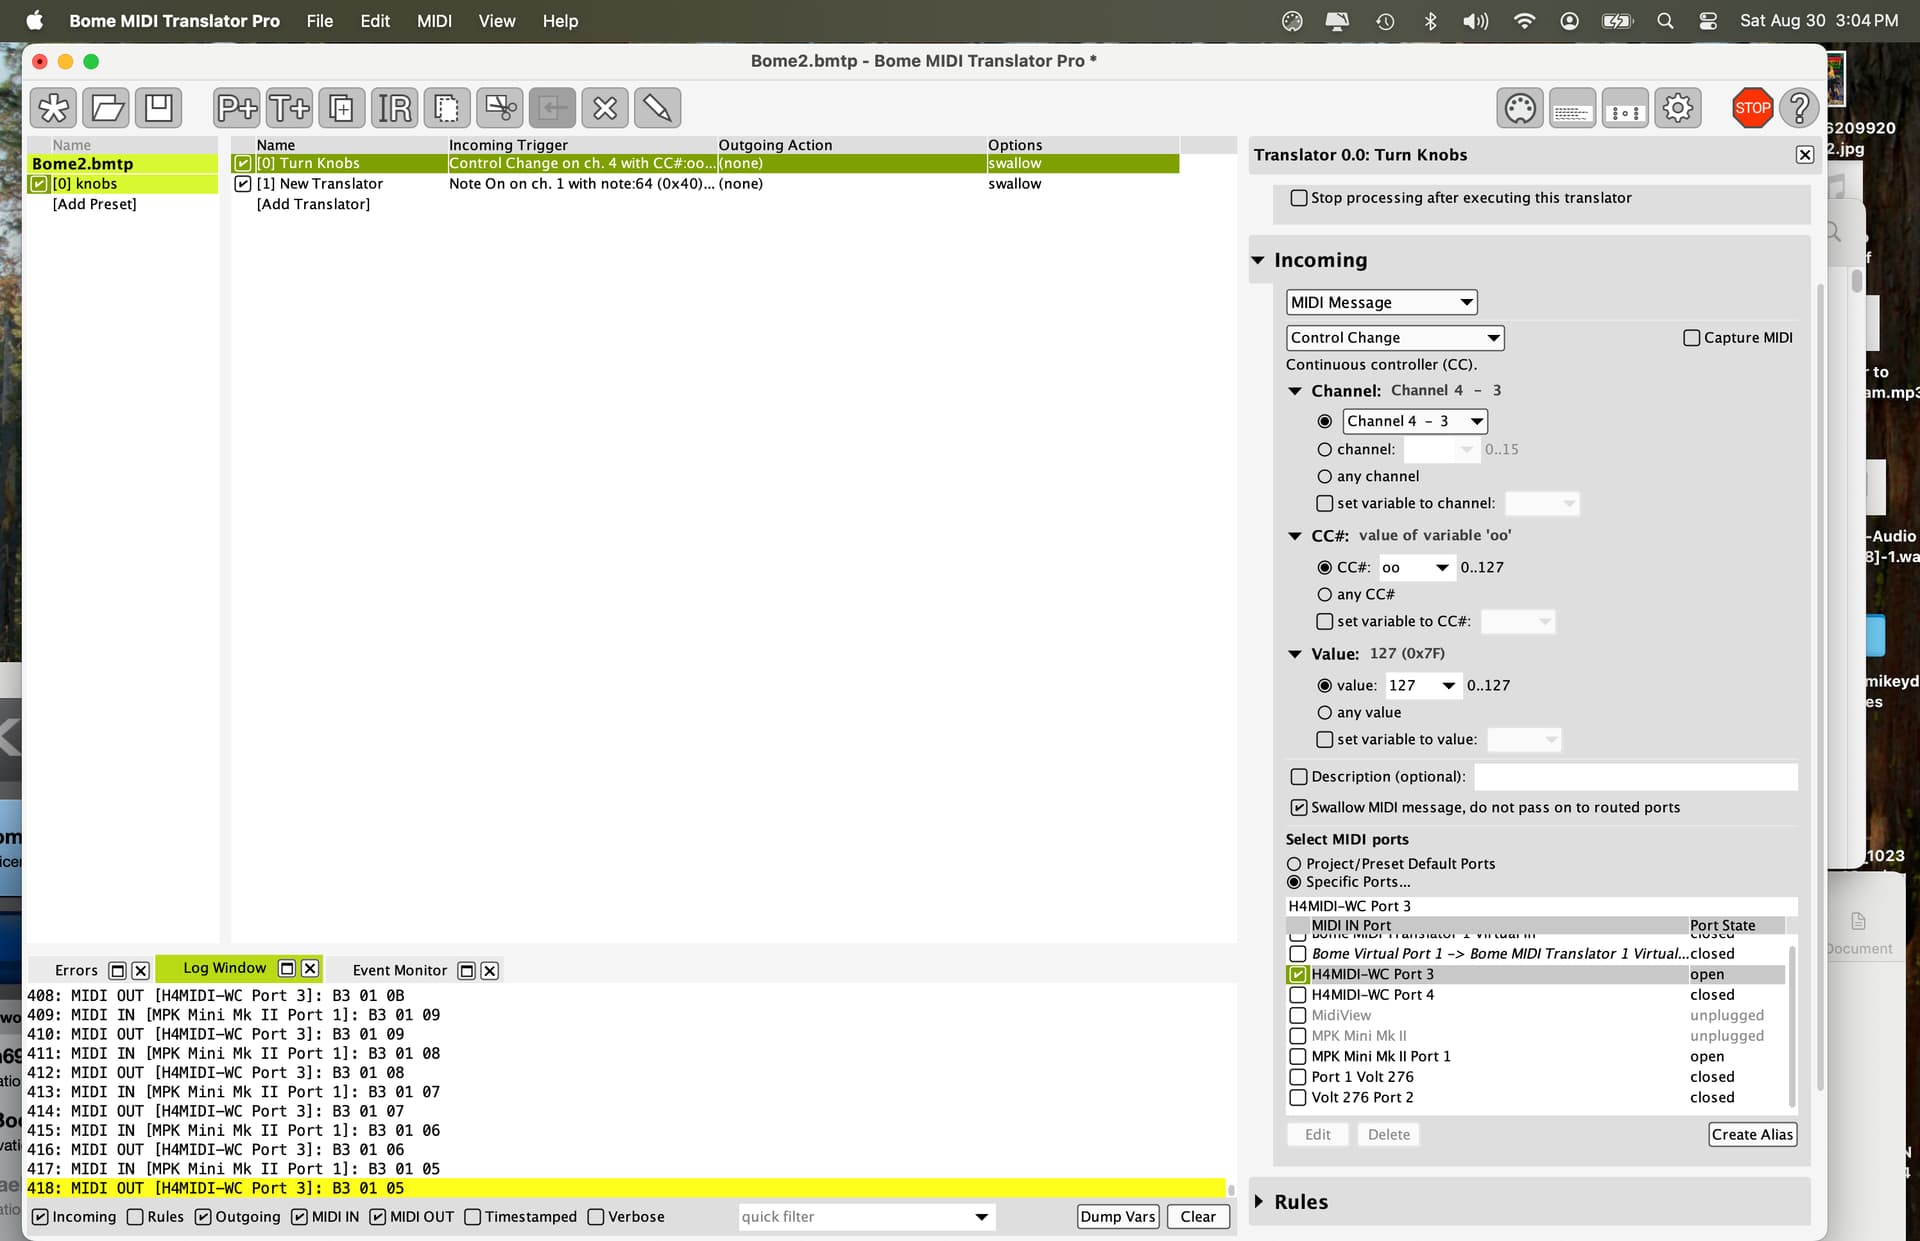Close the Event Monitor tab with its X
The image size is (1920, 1241).
[x=490, y=970]
